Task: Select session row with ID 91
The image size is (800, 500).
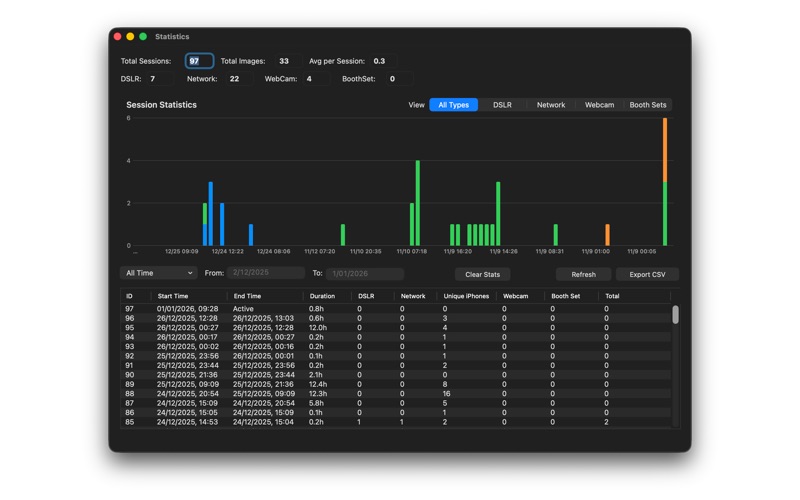Action: coord(396,365)
